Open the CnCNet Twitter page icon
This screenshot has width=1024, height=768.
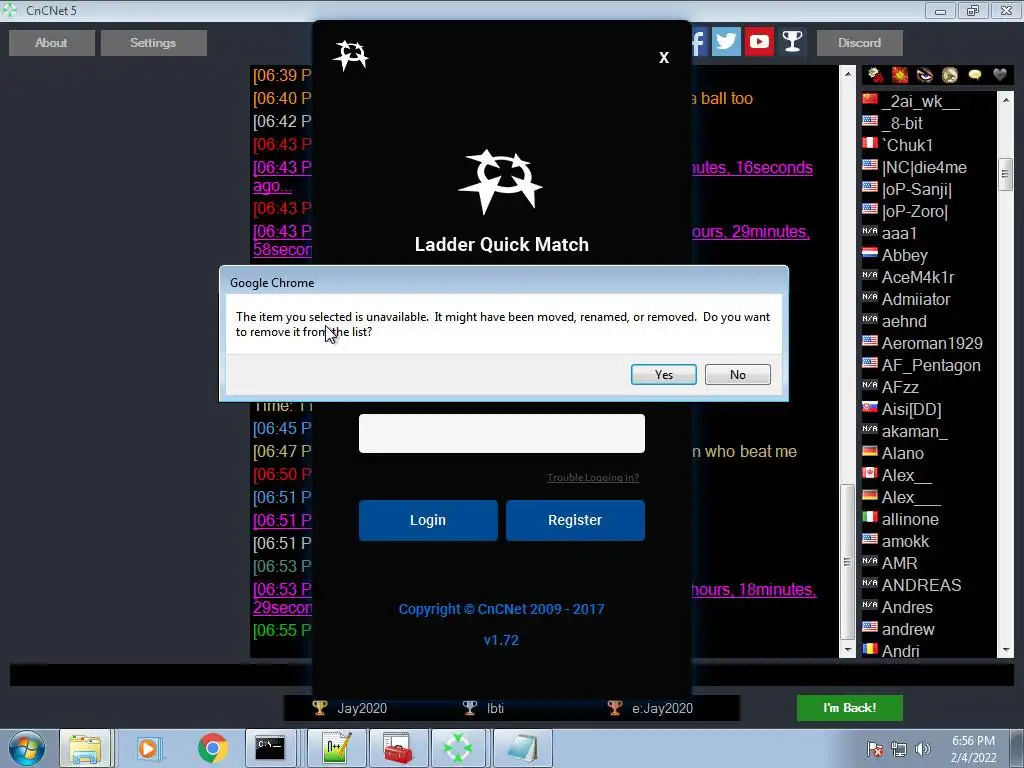pos(726,42)
